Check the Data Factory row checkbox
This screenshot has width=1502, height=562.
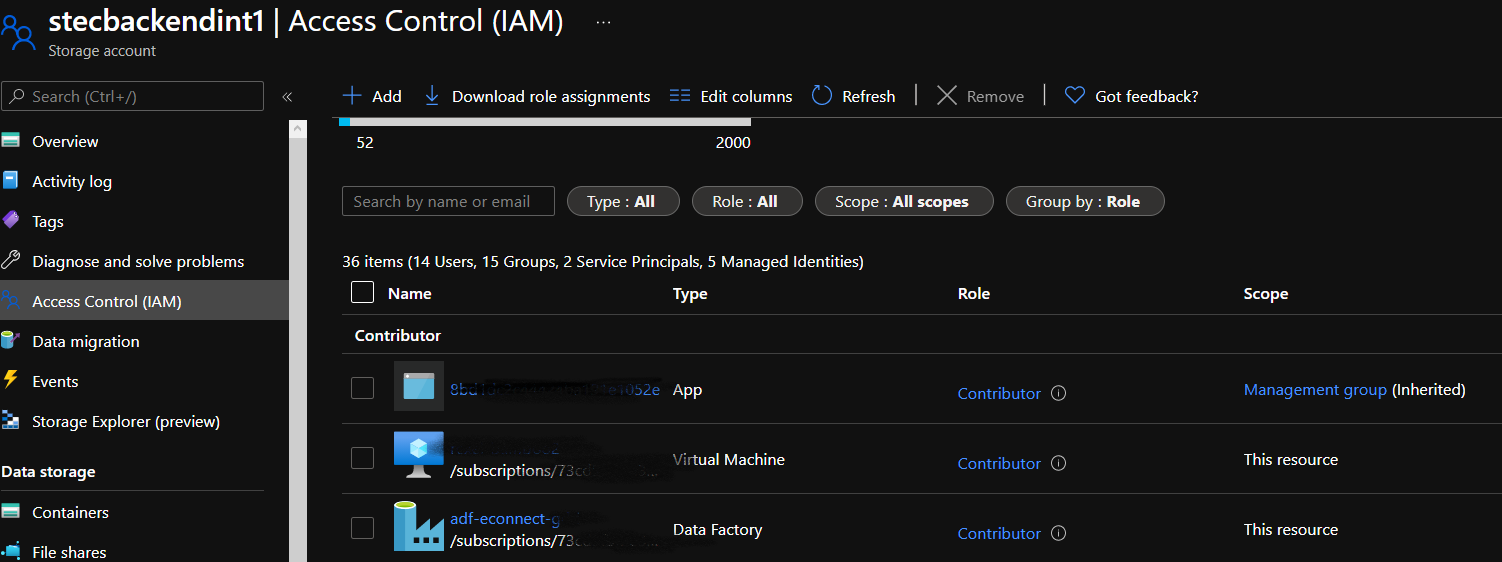pos(363,528)
